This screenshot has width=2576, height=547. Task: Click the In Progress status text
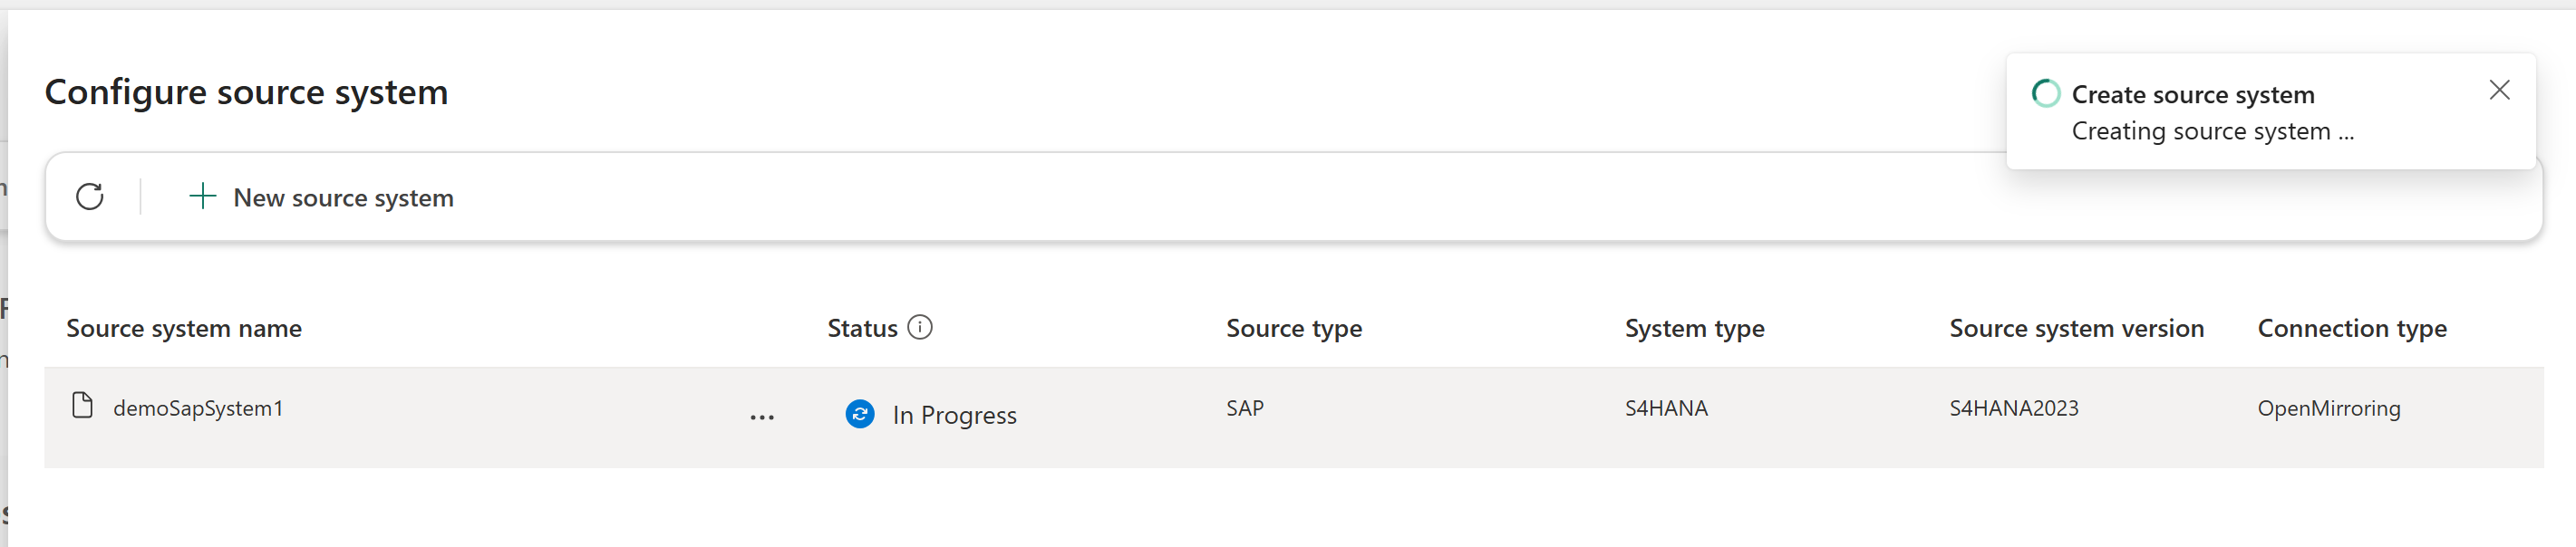[x=954, y=415]
